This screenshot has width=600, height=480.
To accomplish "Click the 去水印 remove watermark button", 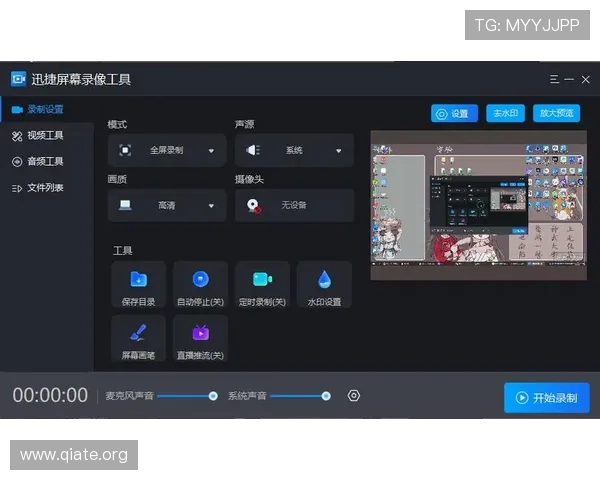I will coord(505,113).
